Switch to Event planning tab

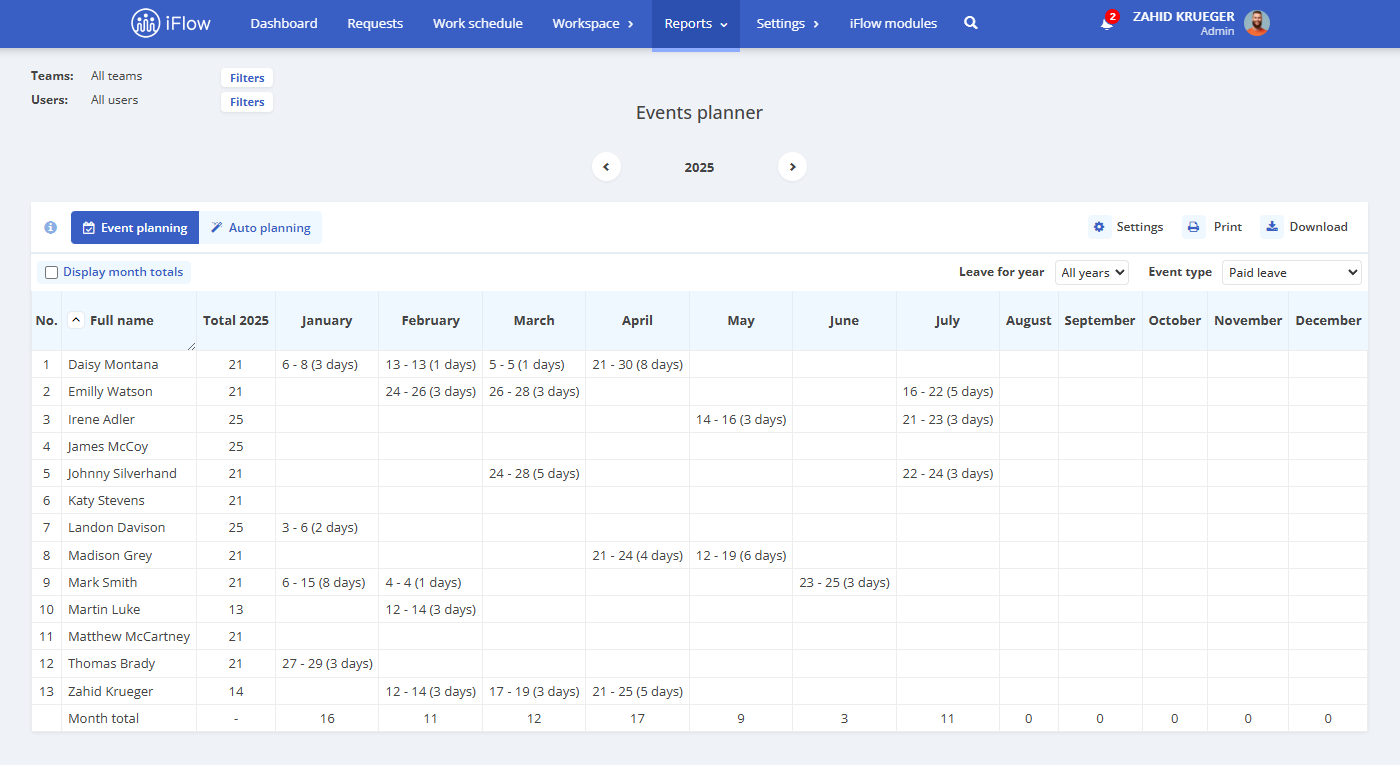tap(135, 228)
